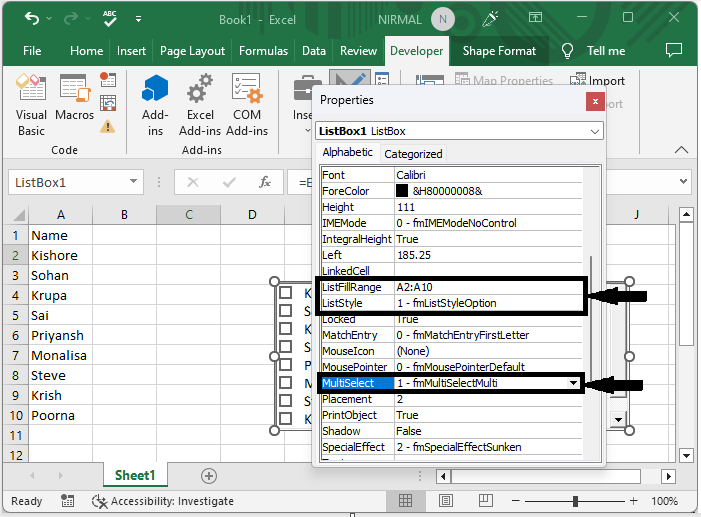Click the horizontal scrollbar right arrow
The width and height of the screenshot is (701, 517).
pos(668,476)
